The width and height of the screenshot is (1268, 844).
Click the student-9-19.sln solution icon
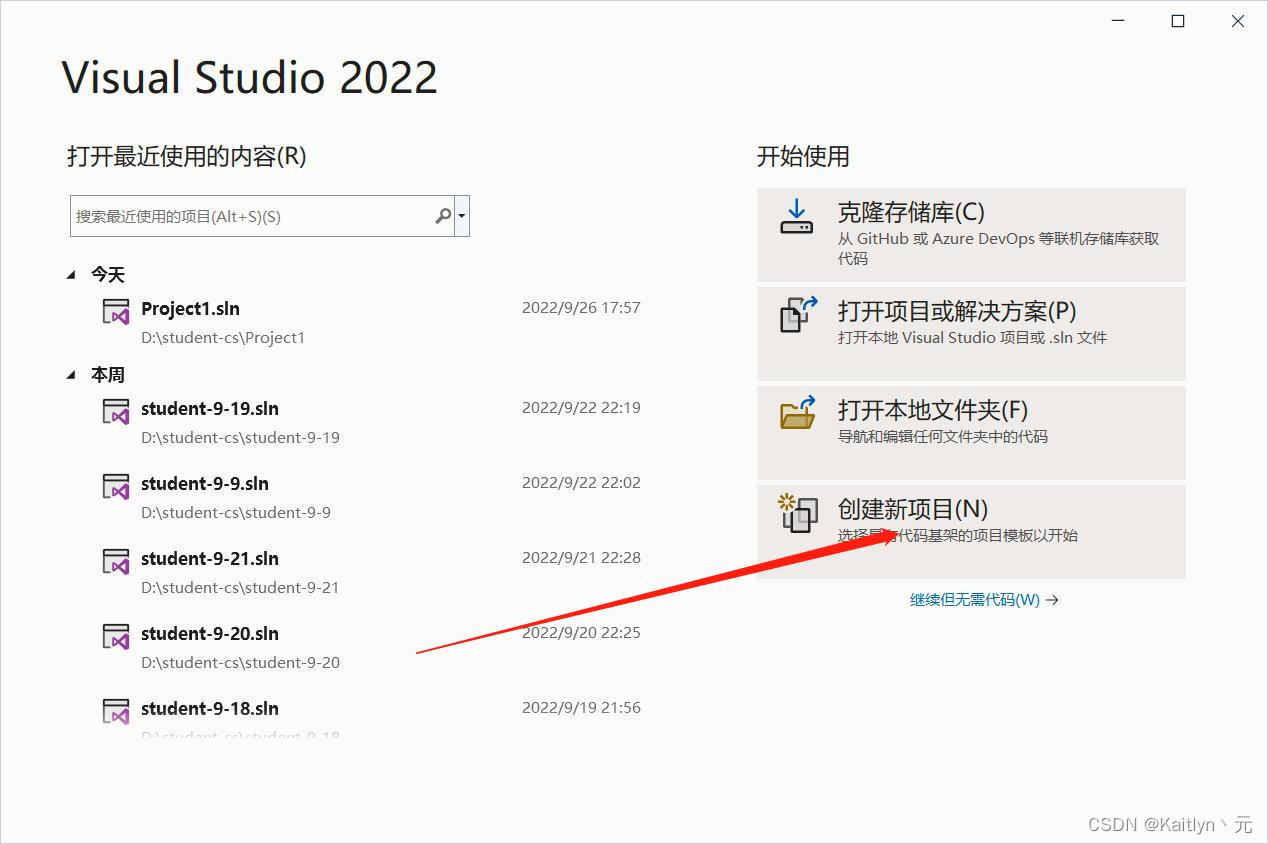116,411
